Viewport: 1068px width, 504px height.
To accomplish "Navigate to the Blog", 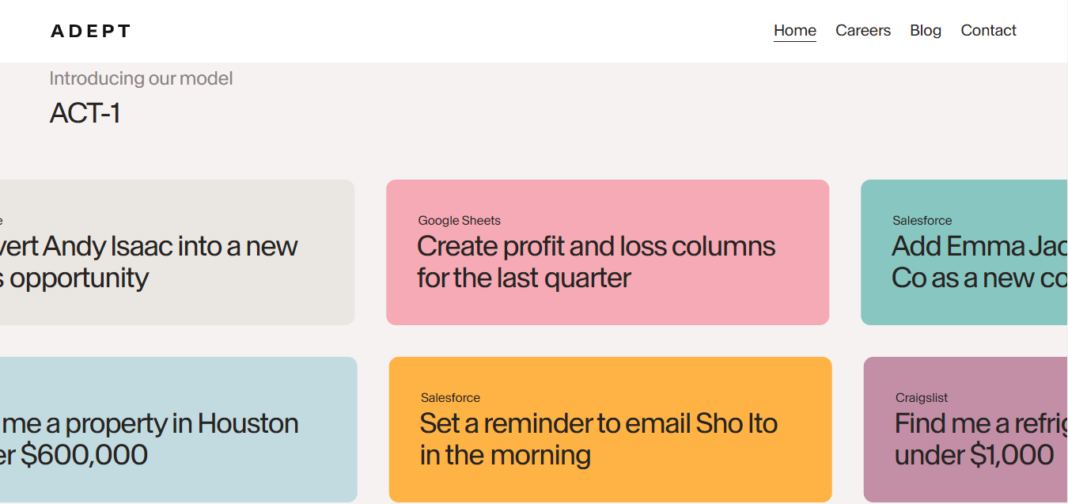I will pos(925,30).
